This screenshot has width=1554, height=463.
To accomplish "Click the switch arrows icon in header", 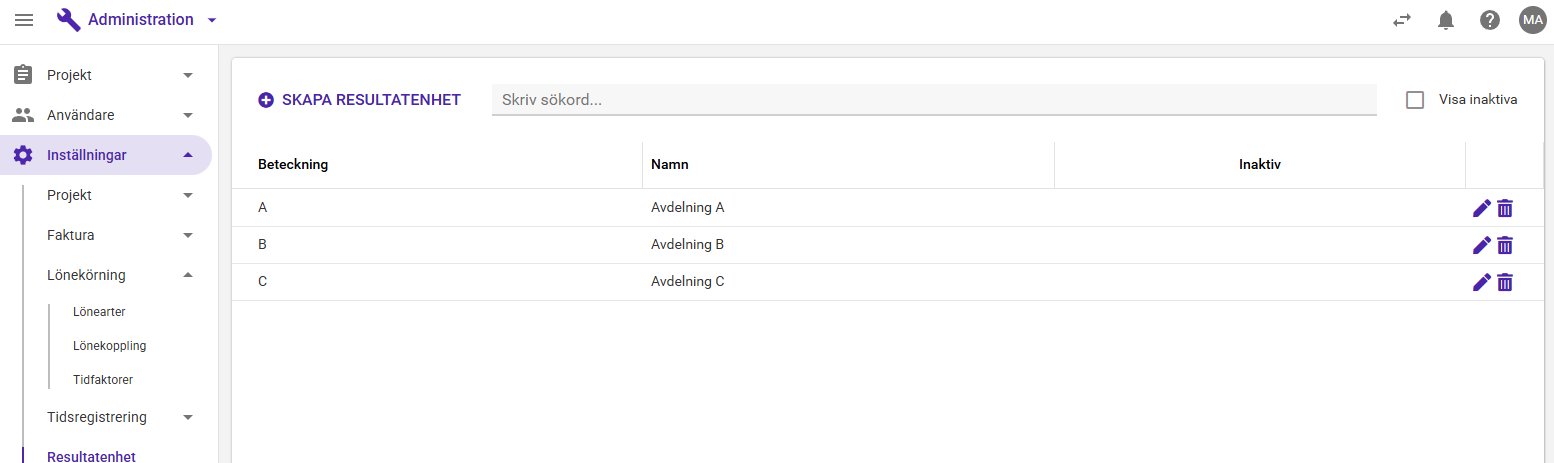I will (1402, 20).
